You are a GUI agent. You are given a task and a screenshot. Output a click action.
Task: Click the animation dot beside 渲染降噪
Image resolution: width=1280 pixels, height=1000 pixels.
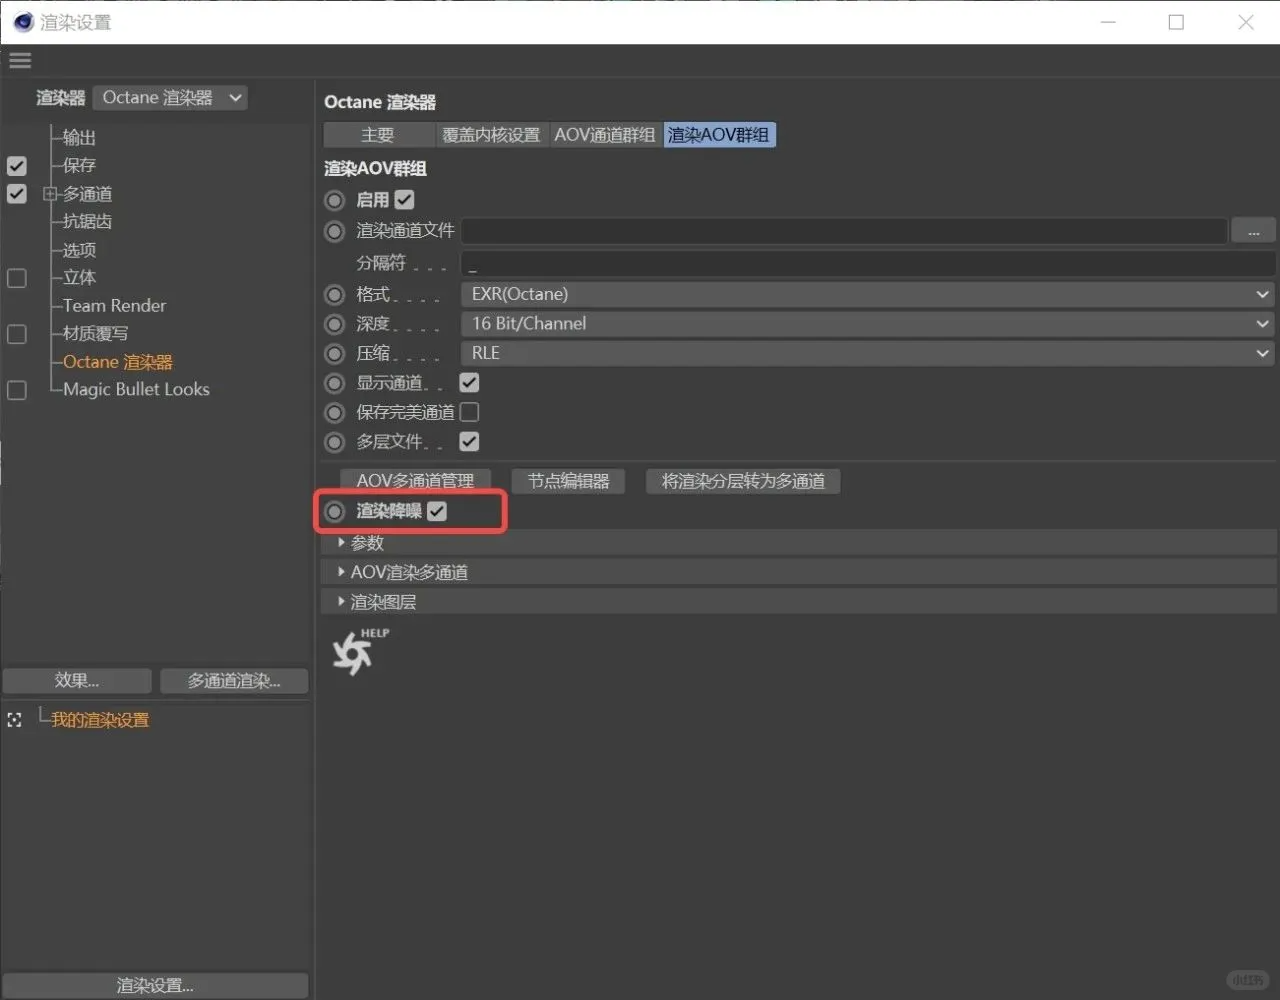point(335,512)
